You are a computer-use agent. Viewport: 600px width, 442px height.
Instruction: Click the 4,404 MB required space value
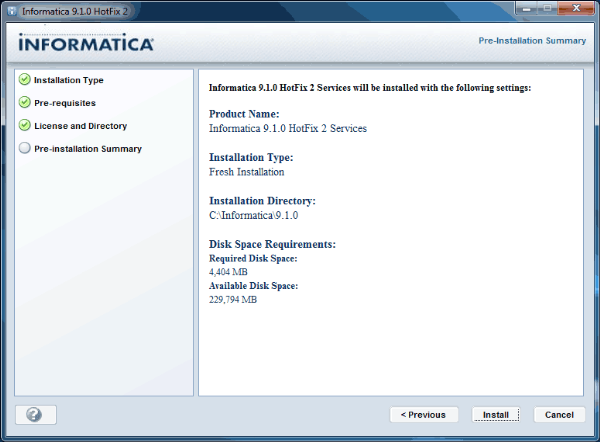228,272
